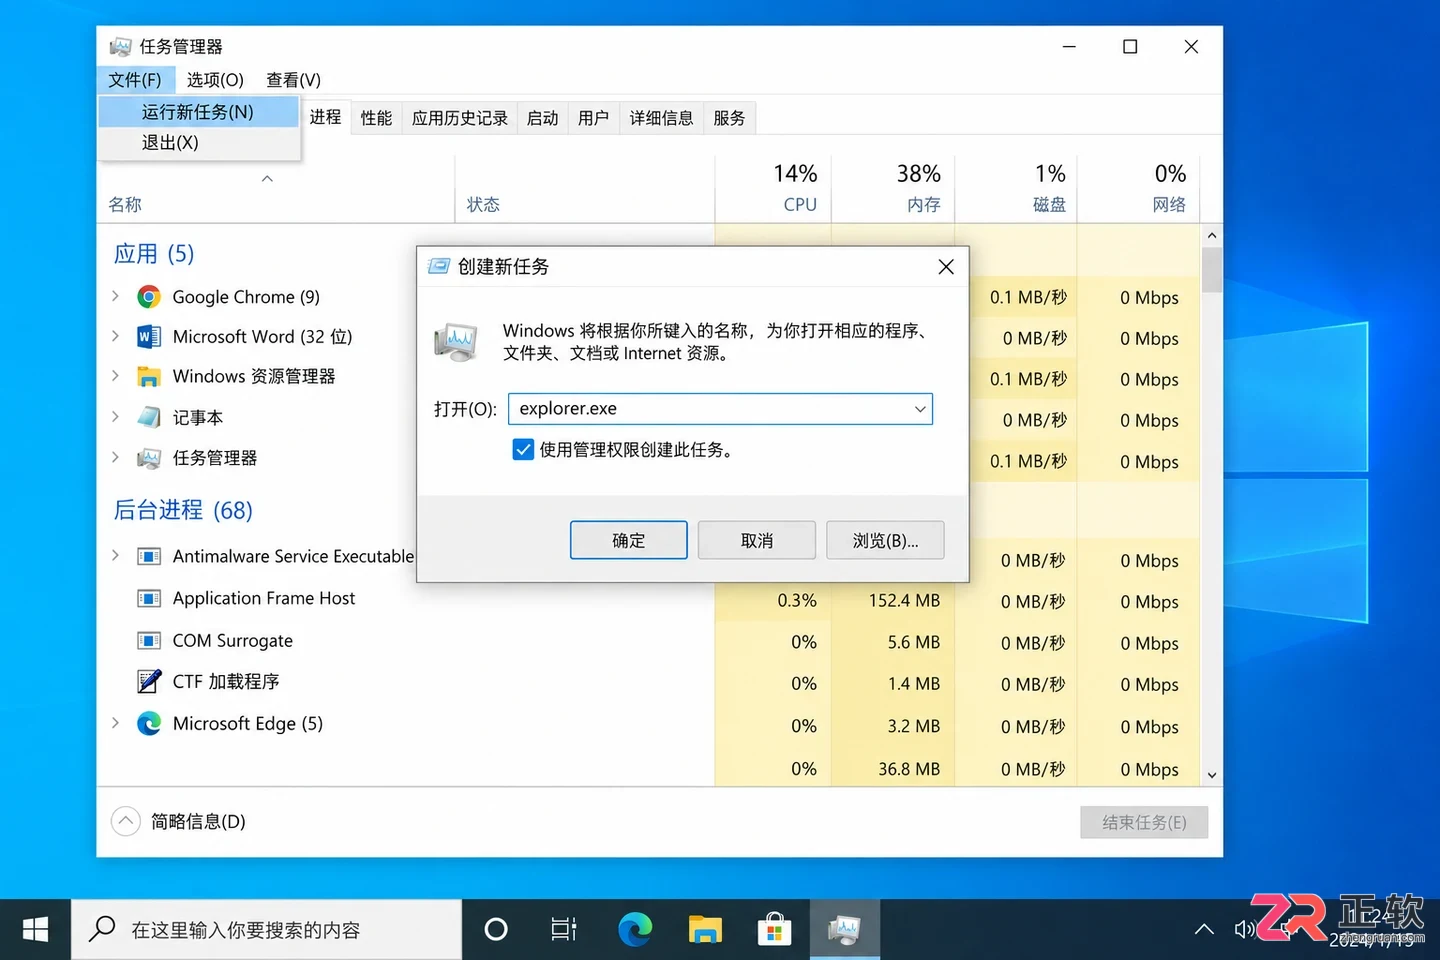The height and width of the screenshot is (960, 1440).
Task: Click the Application Frame Host icon
Action: (149, 598)
